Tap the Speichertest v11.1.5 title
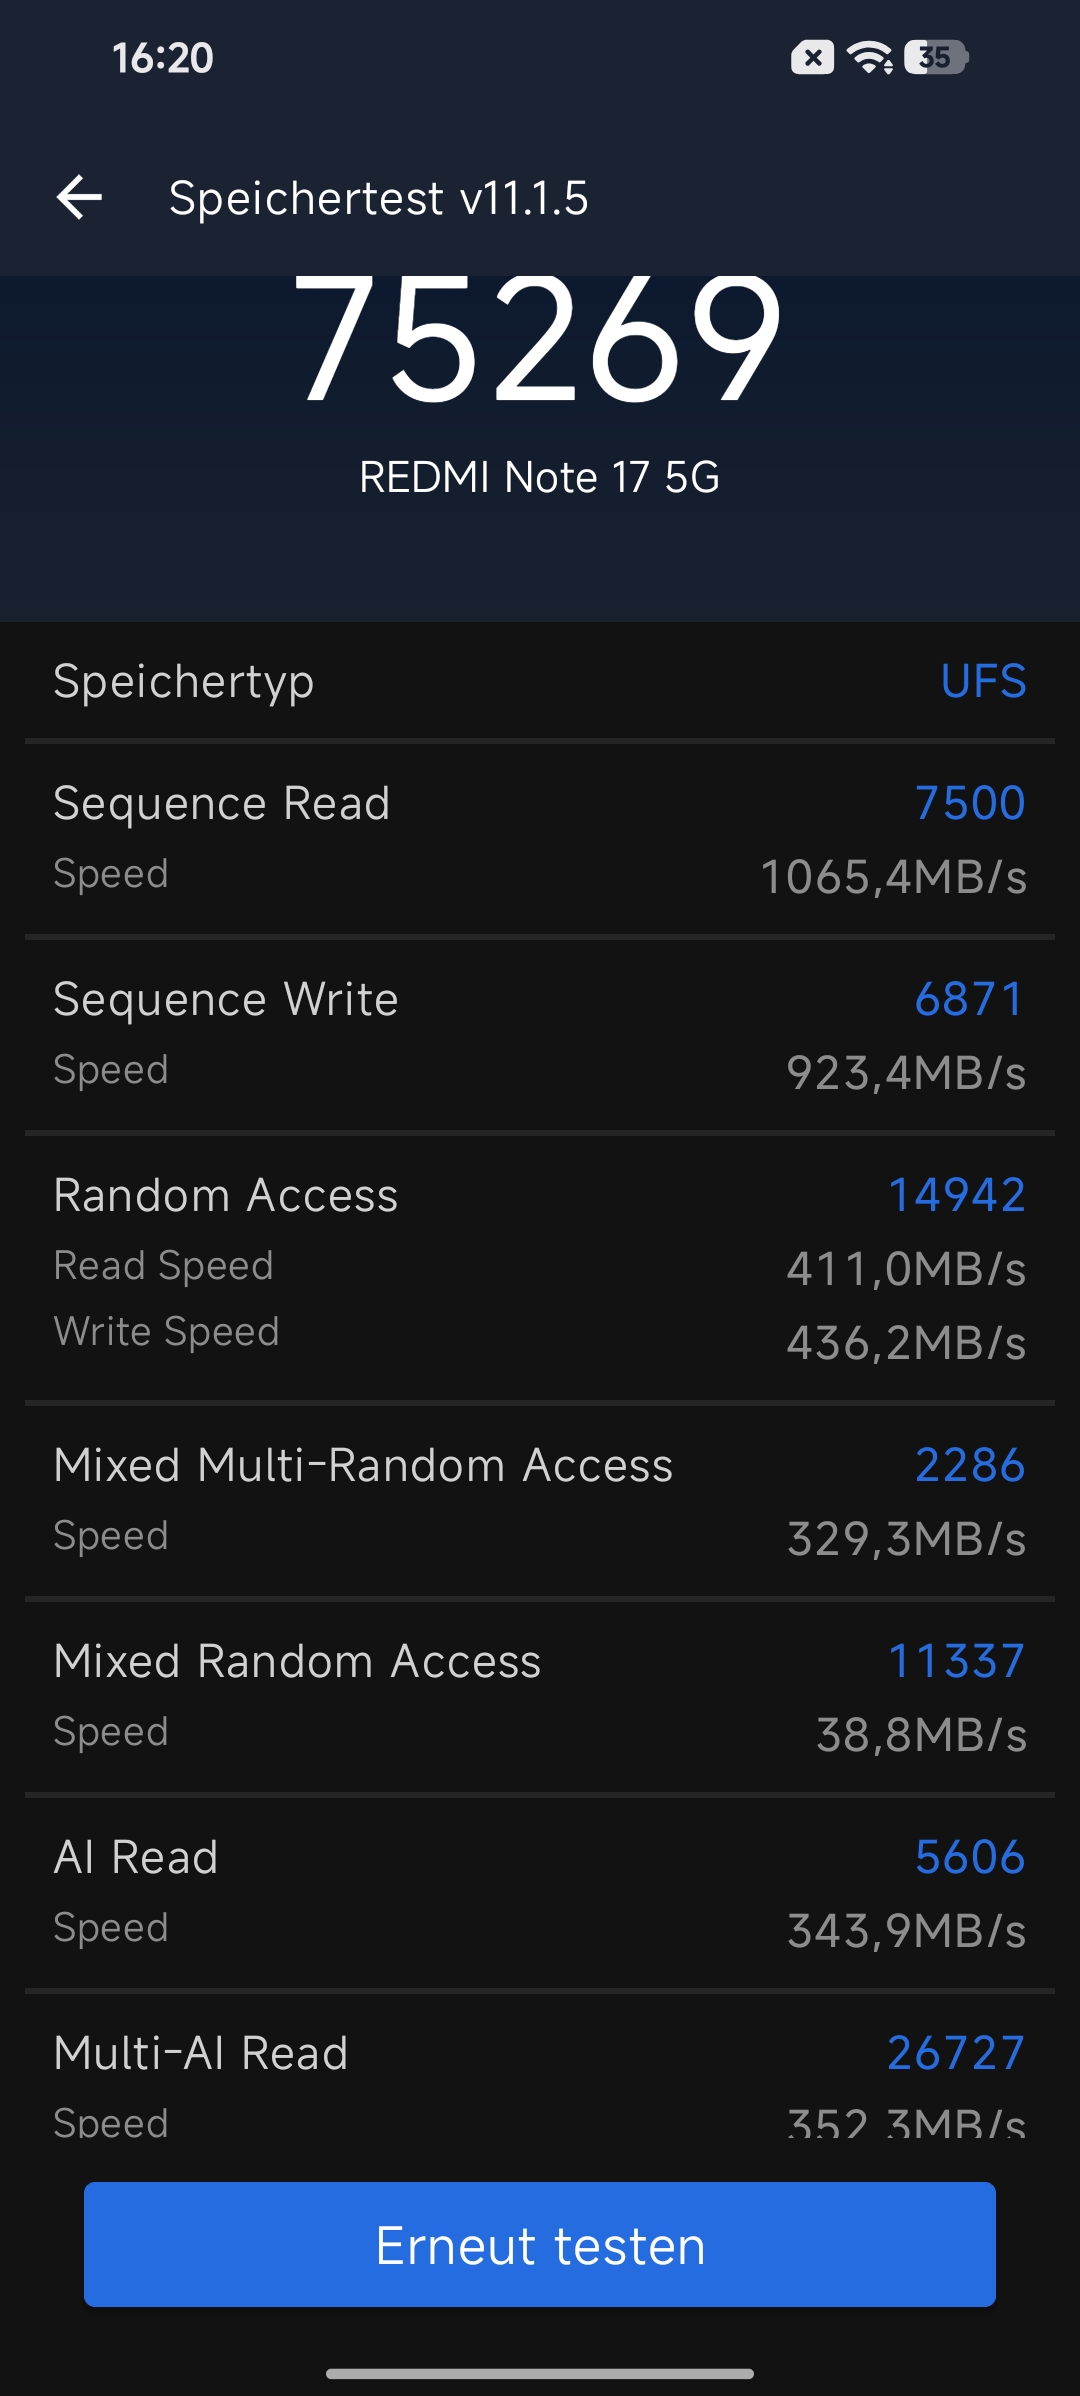 [378, 198]
